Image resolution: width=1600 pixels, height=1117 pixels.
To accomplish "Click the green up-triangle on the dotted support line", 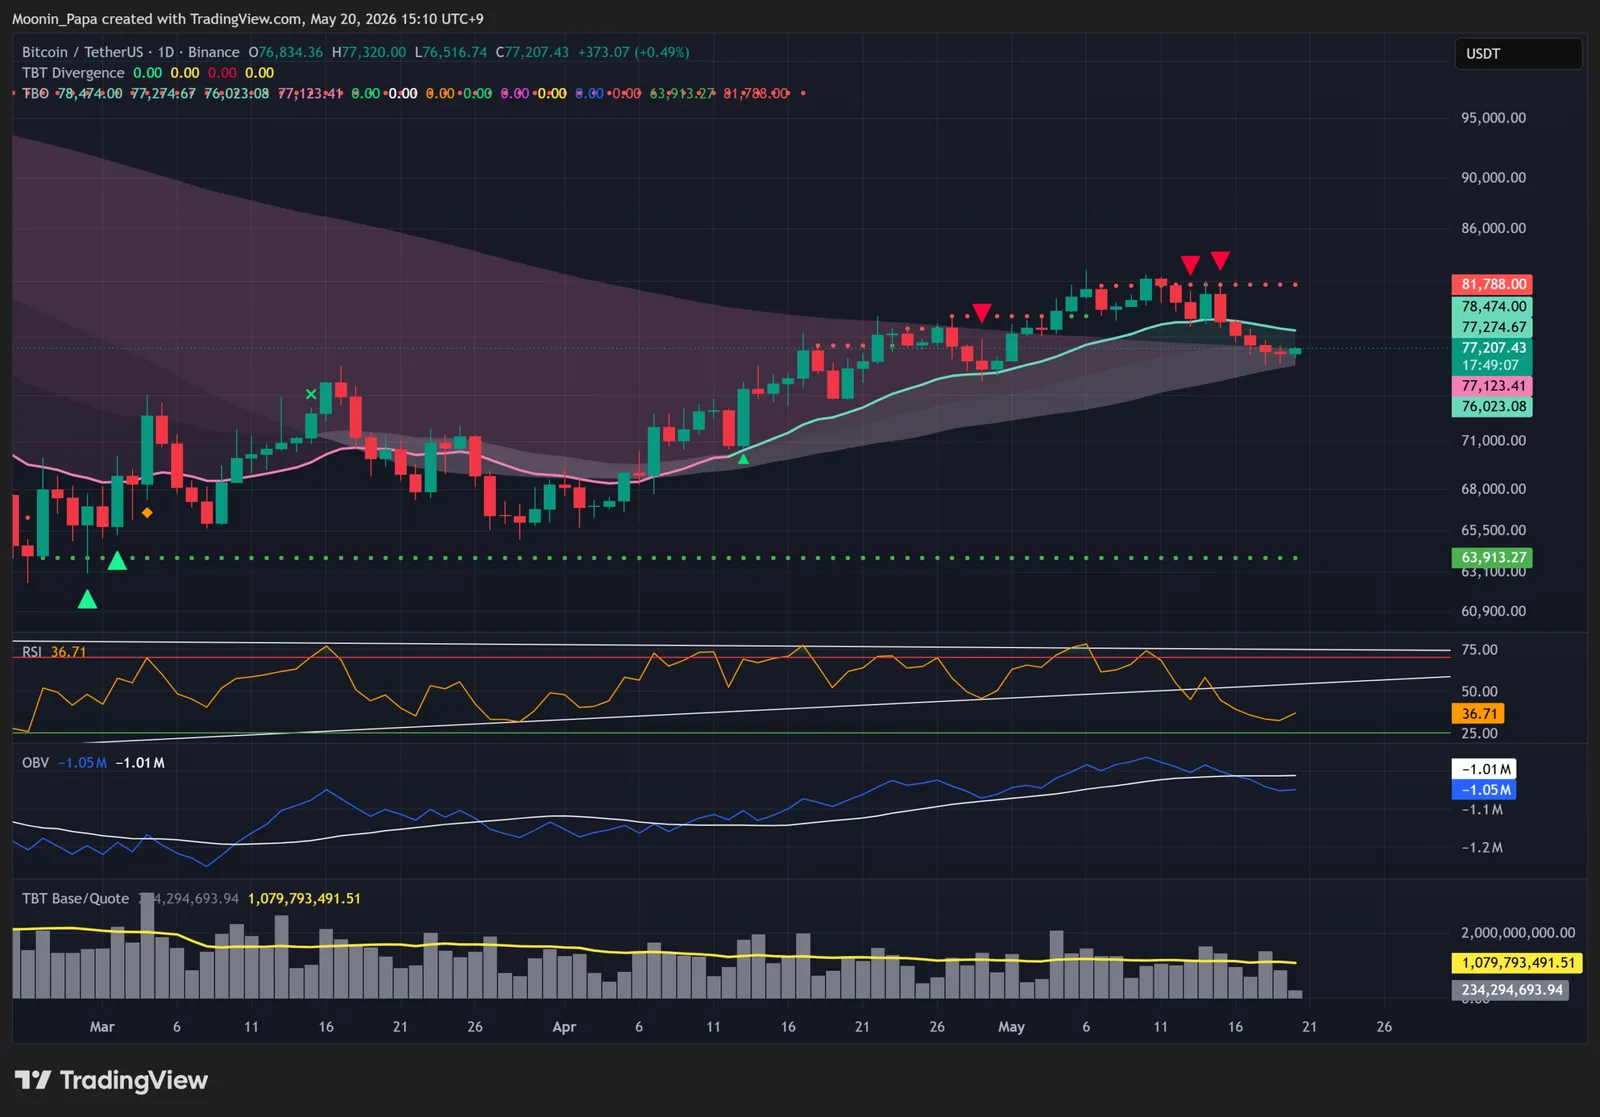I will [x=117, y=560].
